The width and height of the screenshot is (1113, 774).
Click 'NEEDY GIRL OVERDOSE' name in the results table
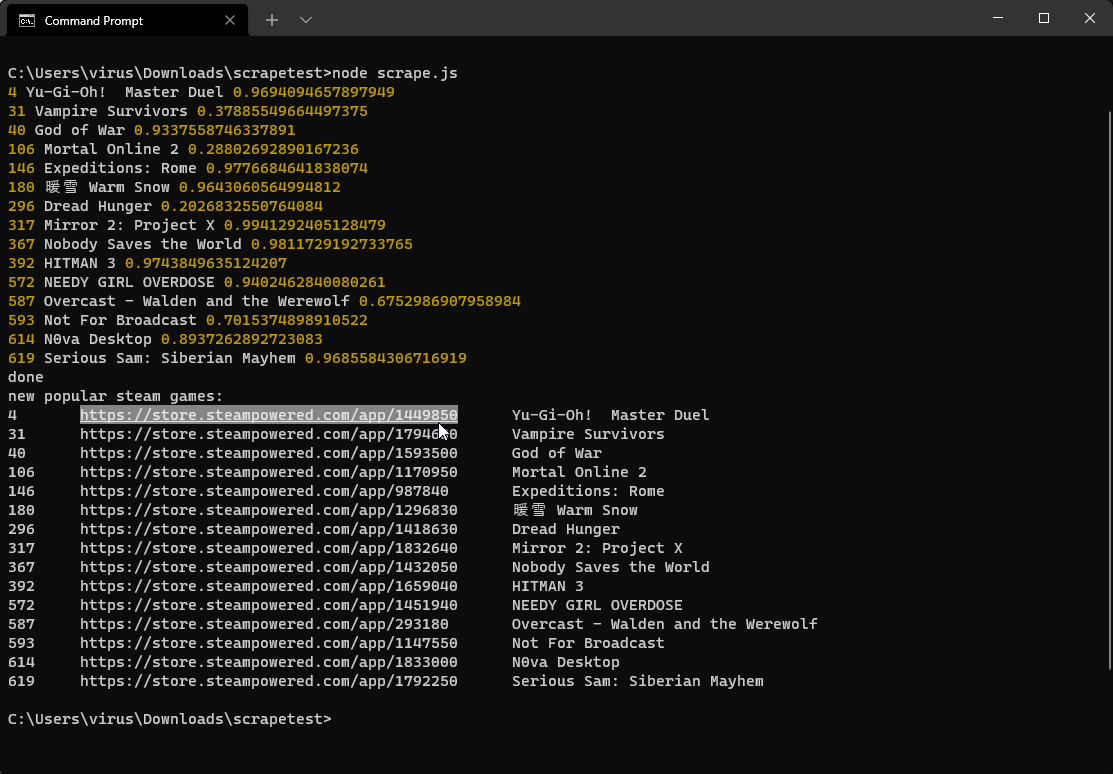click(x=597, y=605)
